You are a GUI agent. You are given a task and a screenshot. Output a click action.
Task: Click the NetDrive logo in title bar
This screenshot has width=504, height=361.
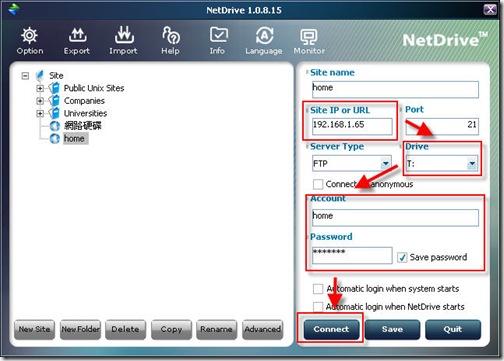coord(14,9)
